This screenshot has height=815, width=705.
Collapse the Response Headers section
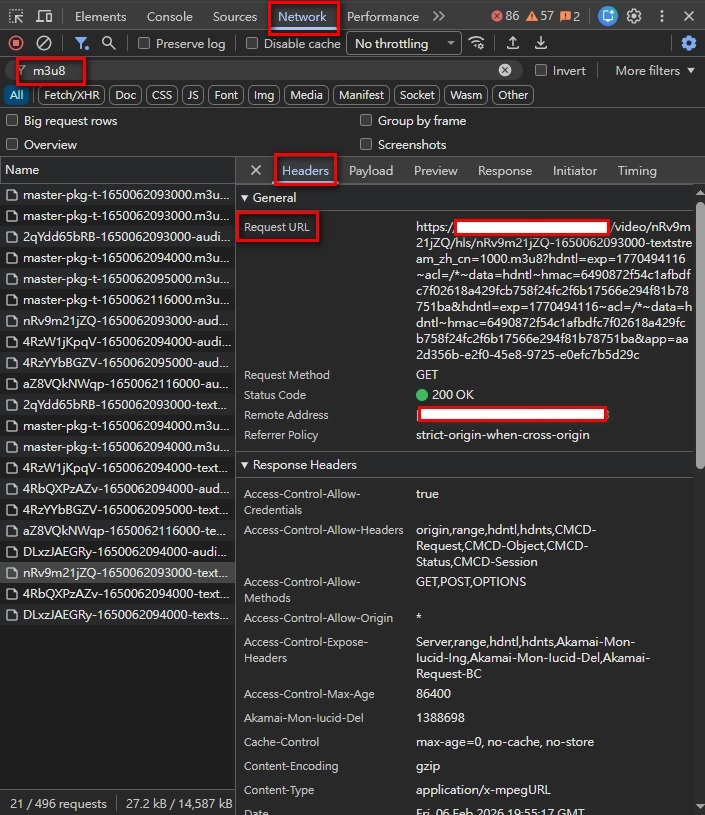246,465
